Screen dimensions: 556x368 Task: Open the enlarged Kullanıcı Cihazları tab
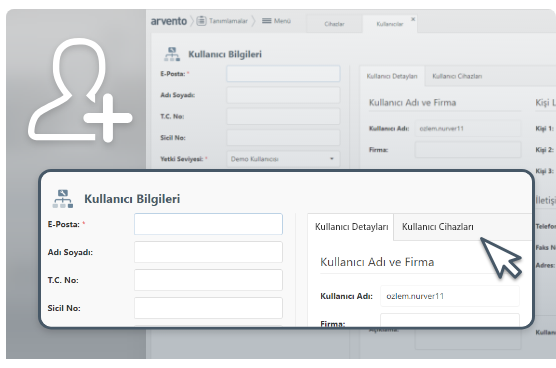coord(438,227)
